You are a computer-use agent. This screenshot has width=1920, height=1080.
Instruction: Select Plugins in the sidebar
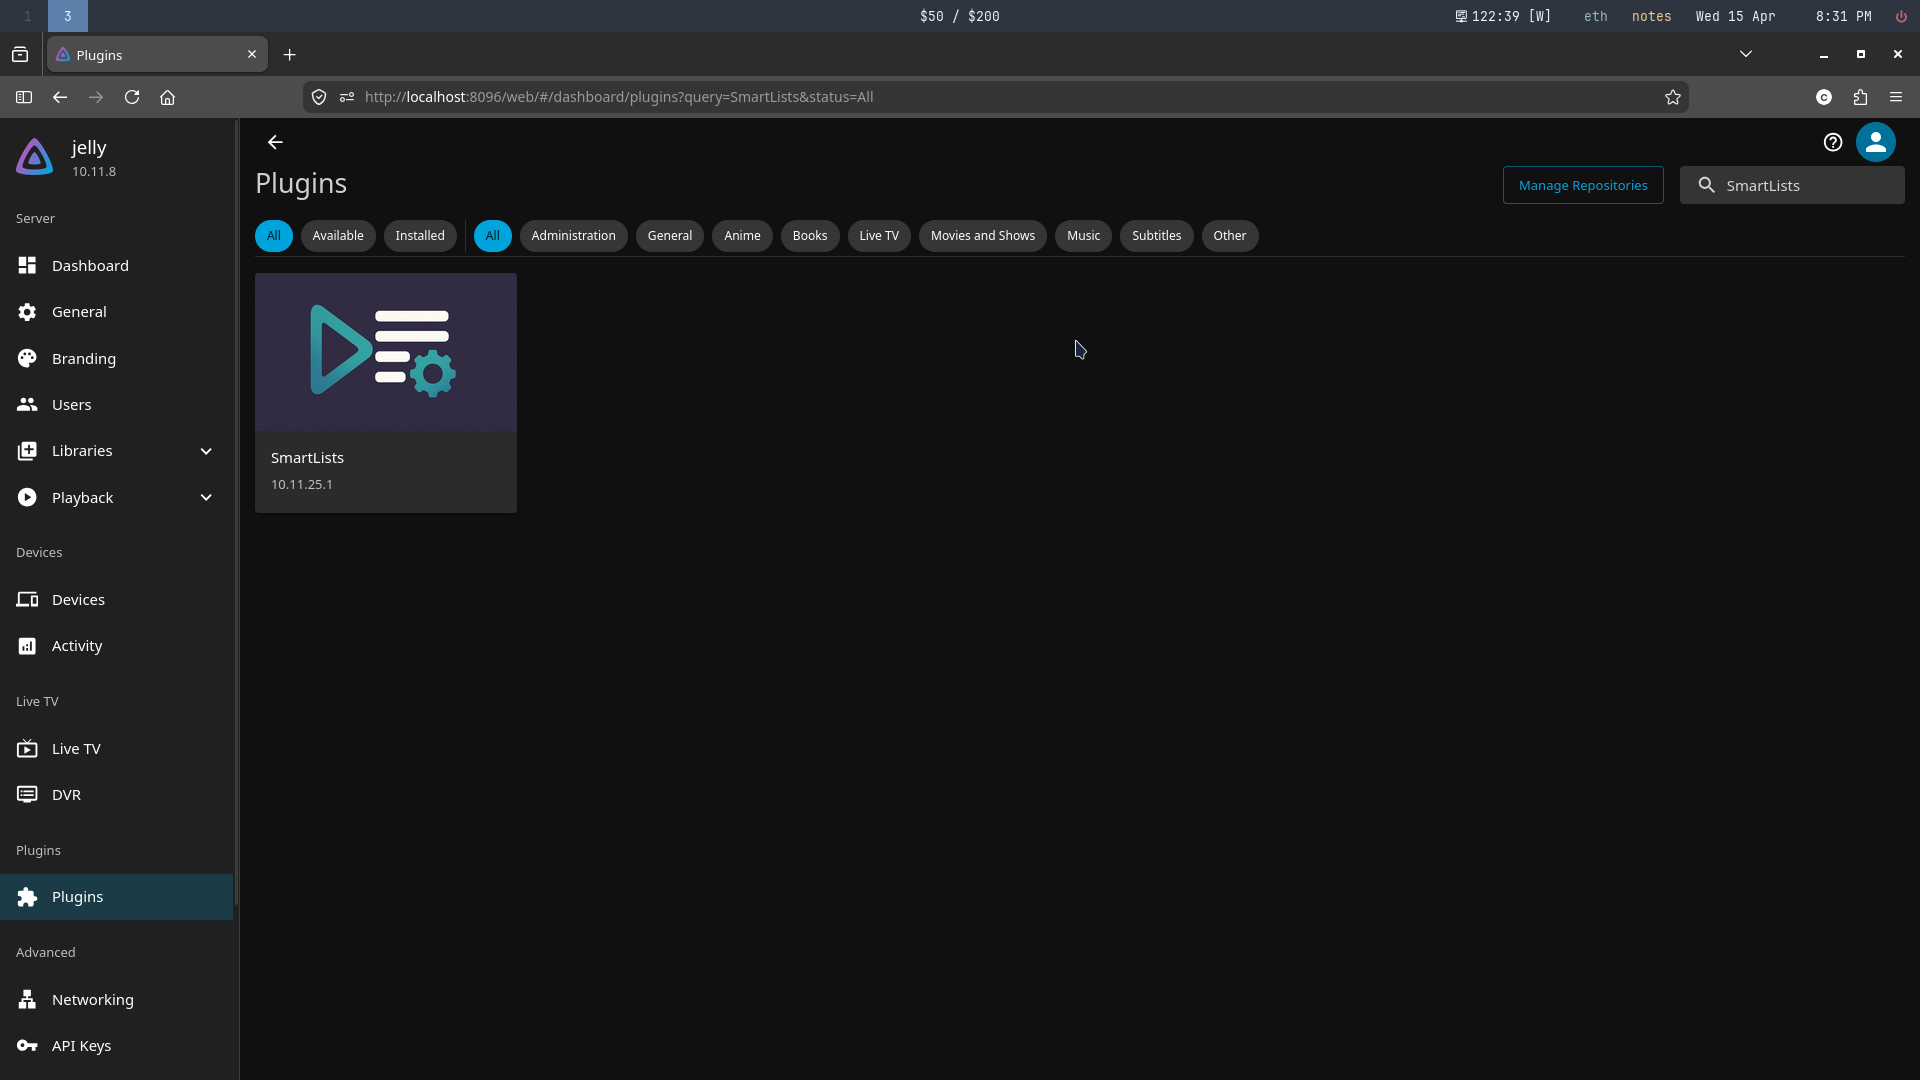[116, 897]
